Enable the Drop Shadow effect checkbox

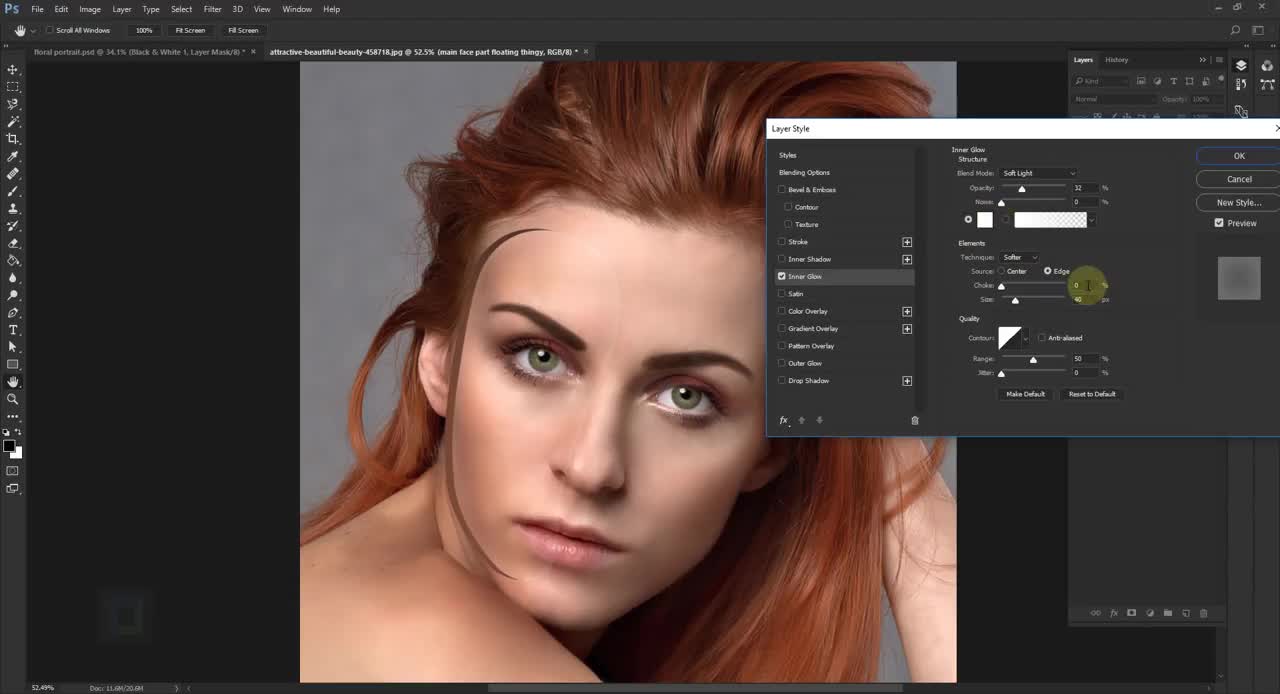[x=782, y=381]
